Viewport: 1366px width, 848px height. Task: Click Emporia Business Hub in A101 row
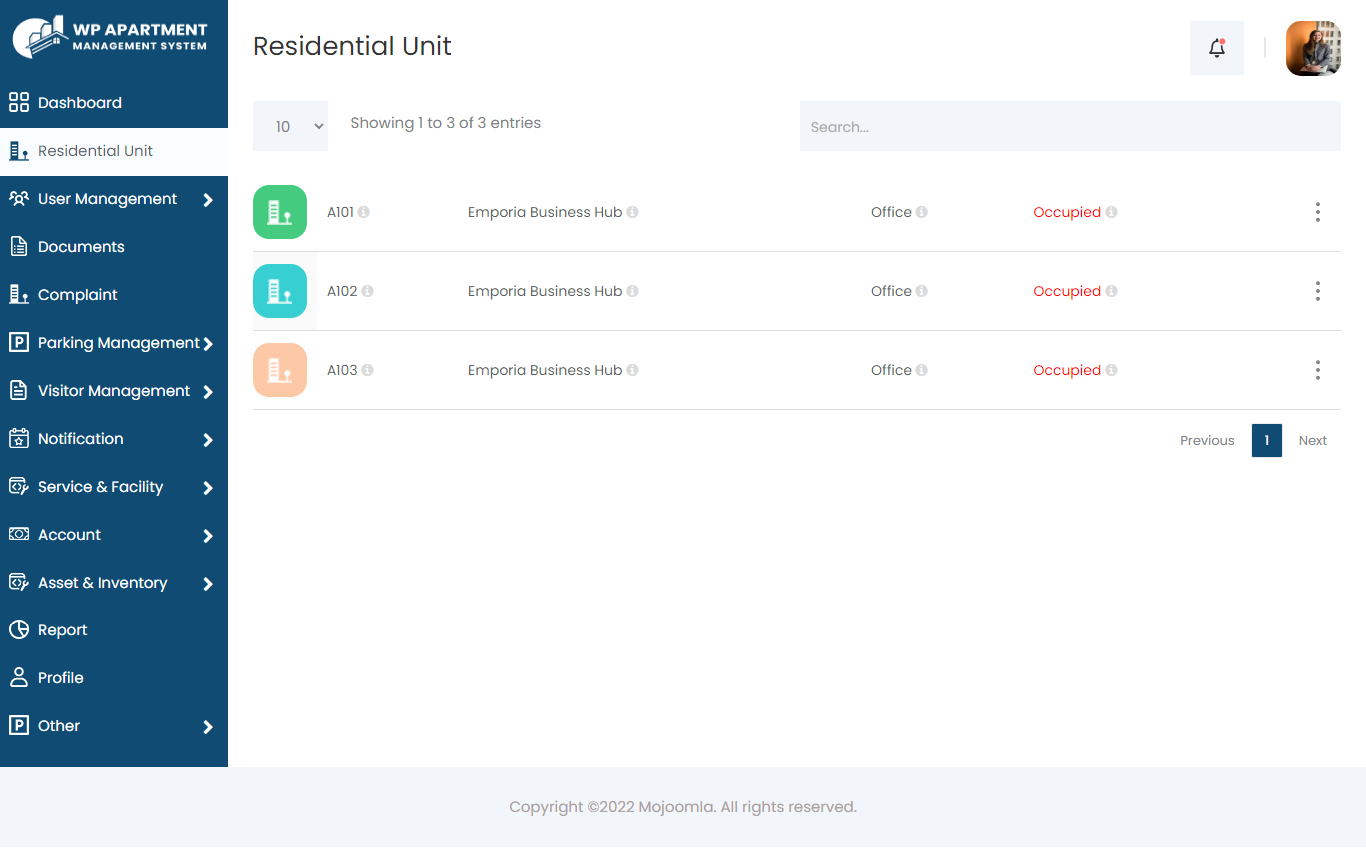pos(545,212)
